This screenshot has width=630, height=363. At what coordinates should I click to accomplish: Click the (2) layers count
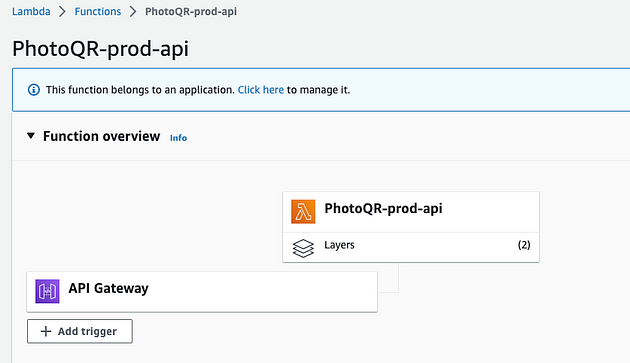(524, 245)
